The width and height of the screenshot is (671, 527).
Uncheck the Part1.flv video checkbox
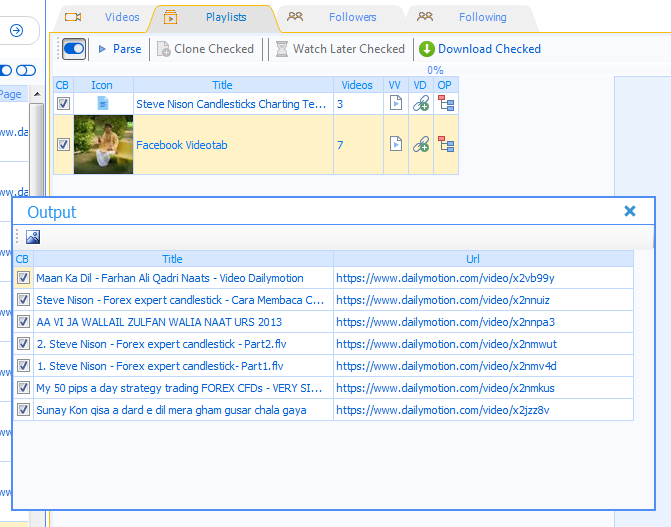coord(23,366)
